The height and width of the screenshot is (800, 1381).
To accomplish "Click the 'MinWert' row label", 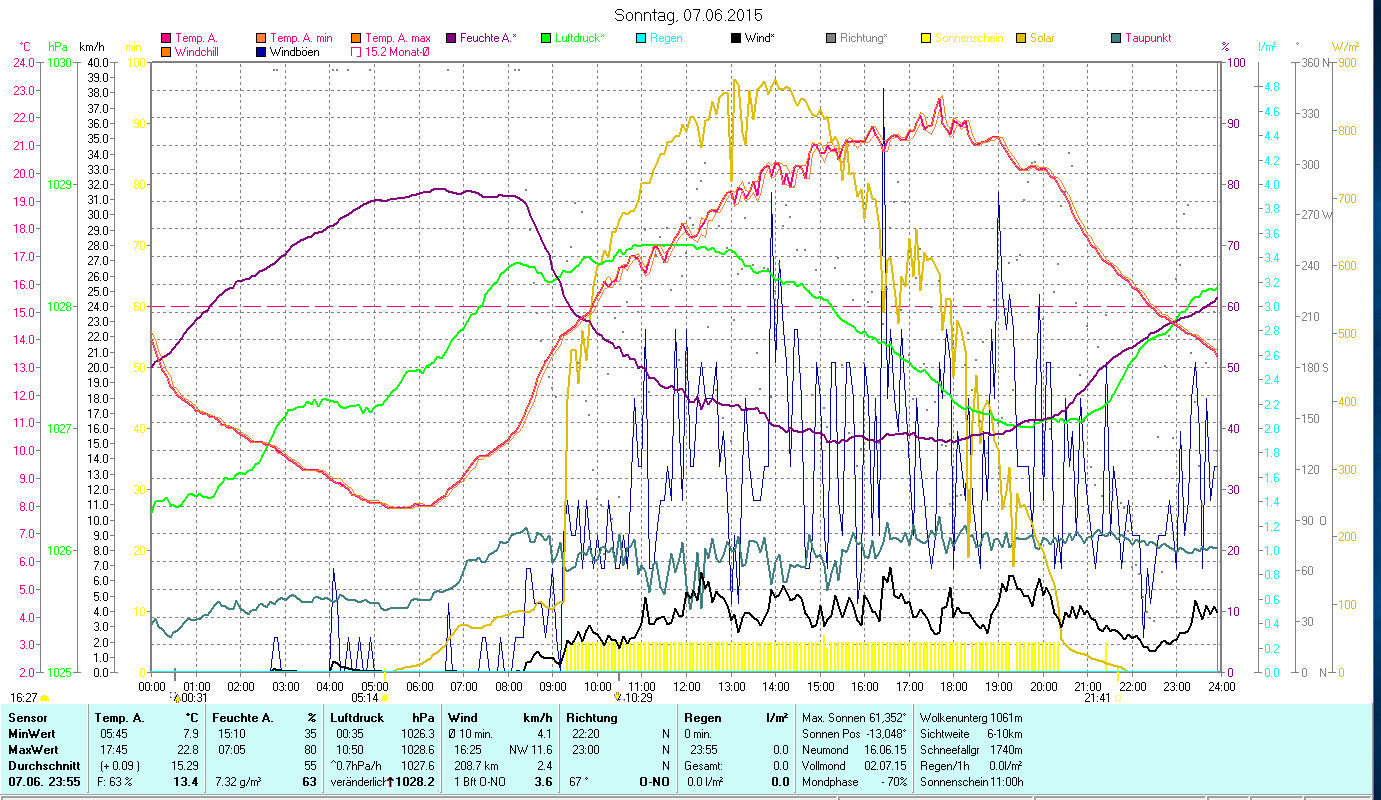I will tap(30, 733).
